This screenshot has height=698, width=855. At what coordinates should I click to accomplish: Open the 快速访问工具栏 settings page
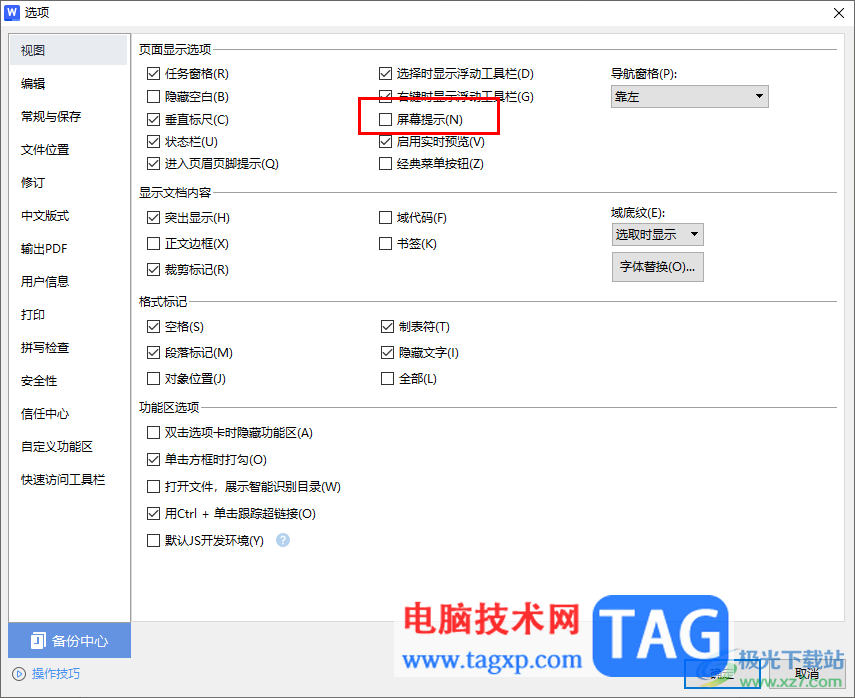click(68, 480)
